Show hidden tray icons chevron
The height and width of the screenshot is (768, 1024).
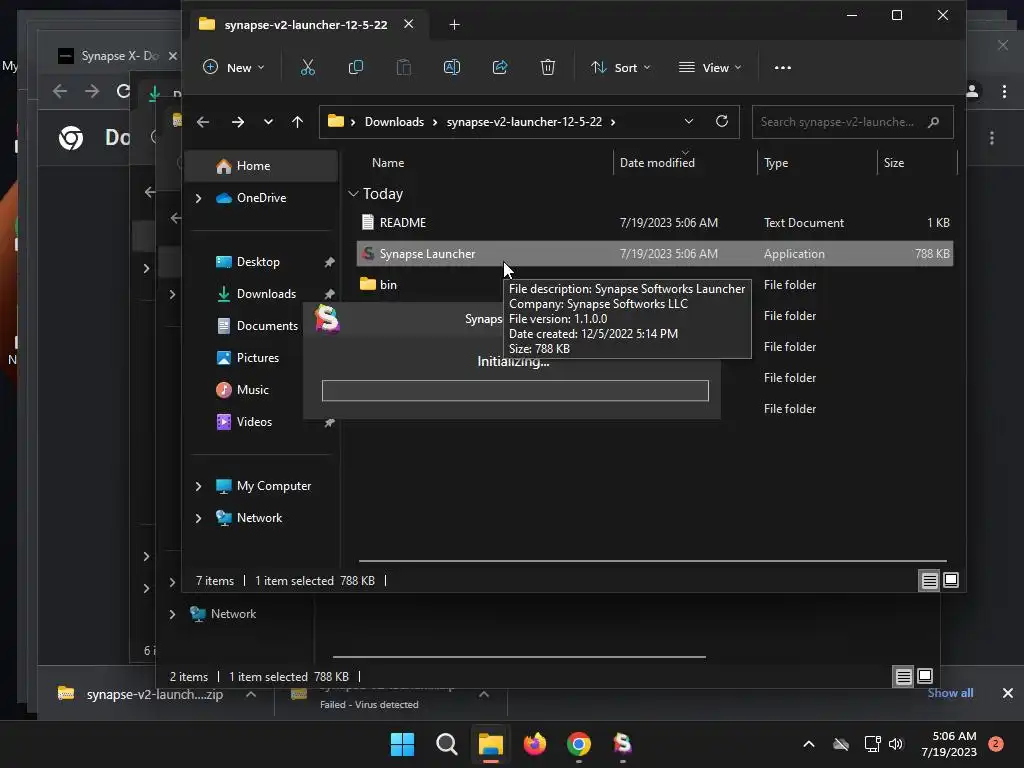808,744
